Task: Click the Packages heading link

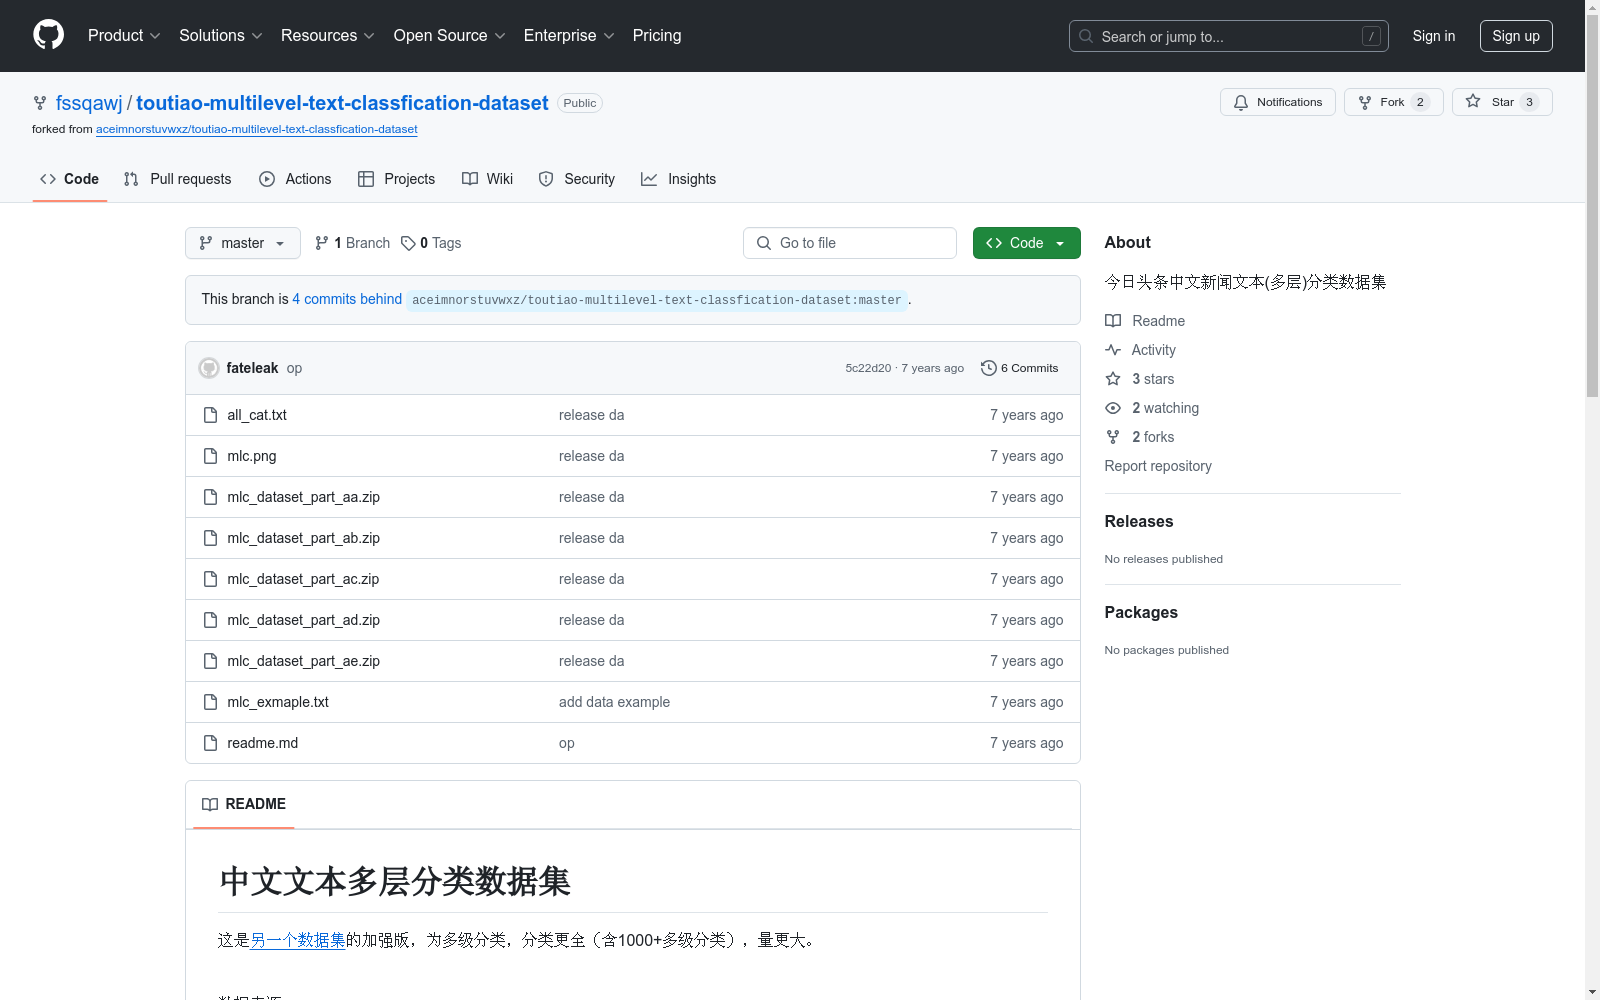Action: point(1141,612)
